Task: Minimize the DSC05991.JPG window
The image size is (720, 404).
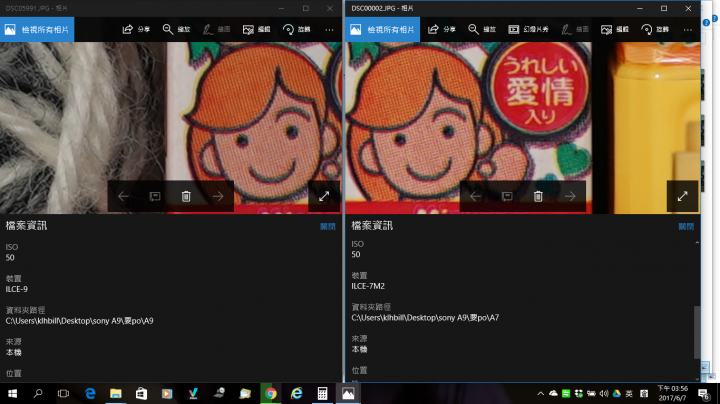Action: 281,8
